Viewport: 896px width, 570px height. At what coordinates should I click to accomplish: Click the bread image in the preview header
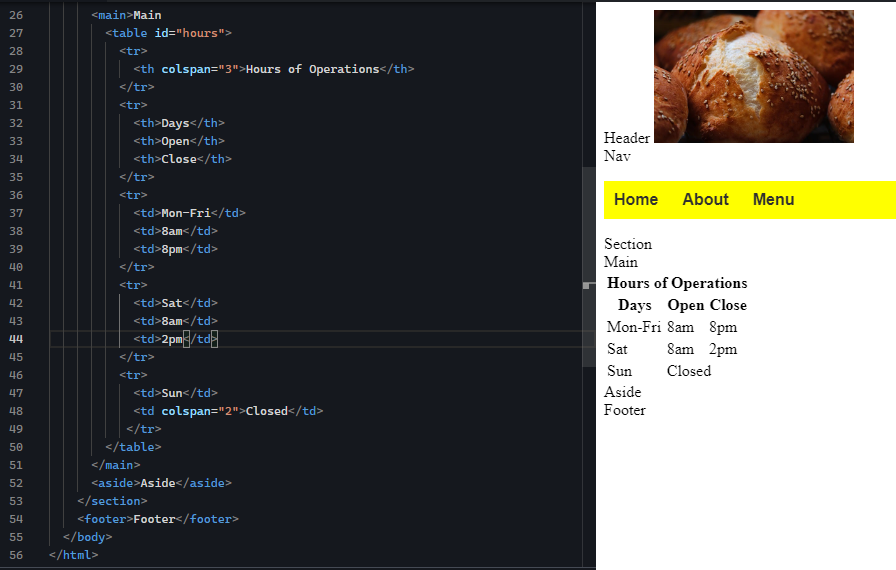tap(753, 76)
